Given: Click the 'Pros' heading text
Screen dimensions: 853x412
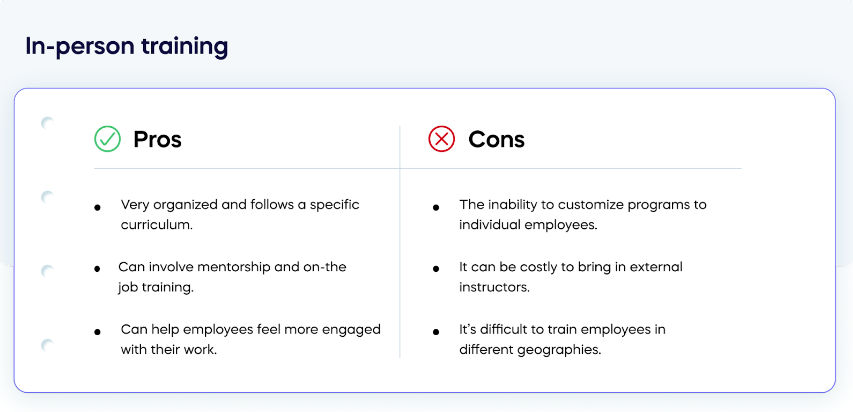Looking at the screenshot, I should (x=157, y=139).
